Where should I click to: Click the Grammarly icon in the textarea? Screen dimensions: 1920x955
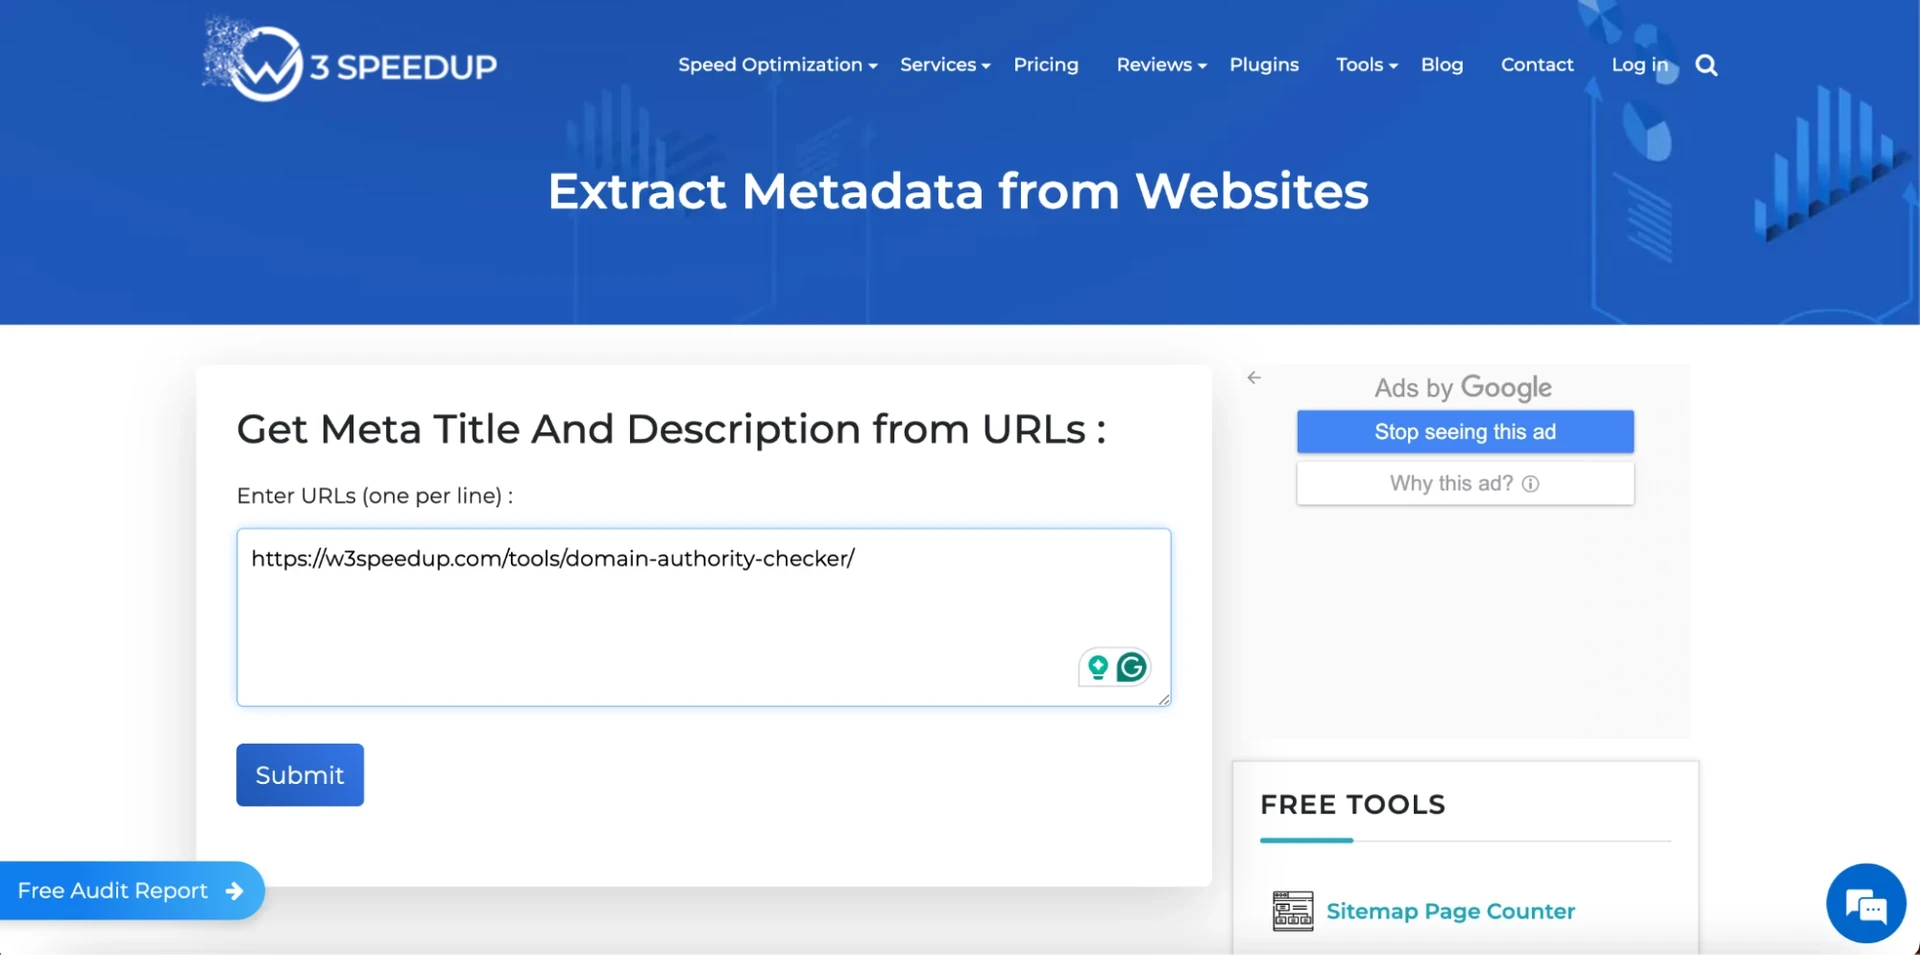click(x=1131, y=667)
